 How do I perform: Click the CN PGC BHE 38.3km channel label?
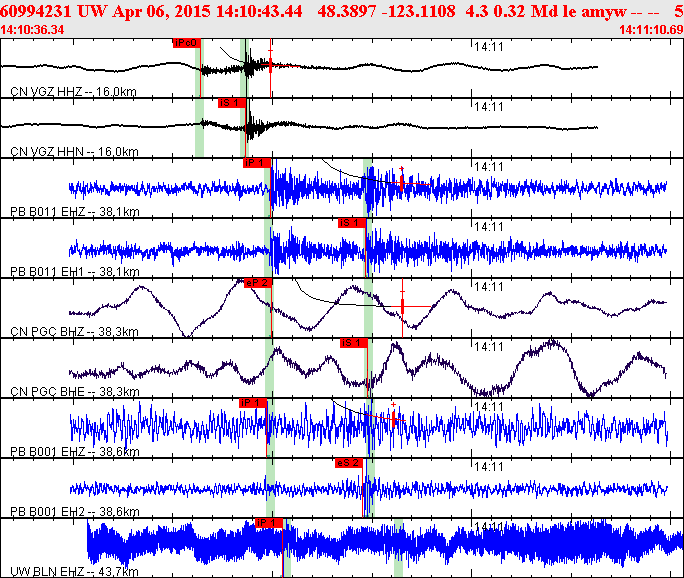point(75,392)
